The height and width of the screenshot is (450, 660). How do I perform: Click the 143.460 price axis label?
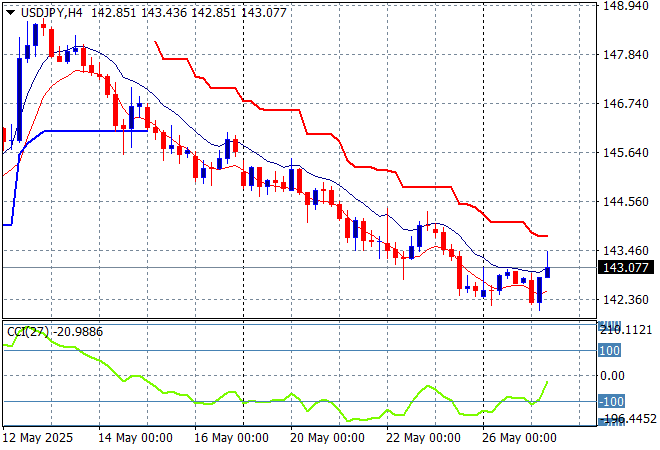click(626, 251)
